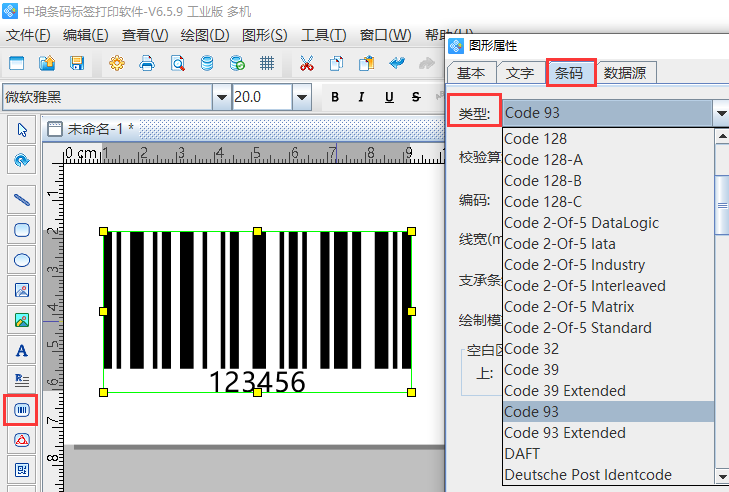Click the printer icon
Viewport: 729px width, 492px height.
click(147, 63)
